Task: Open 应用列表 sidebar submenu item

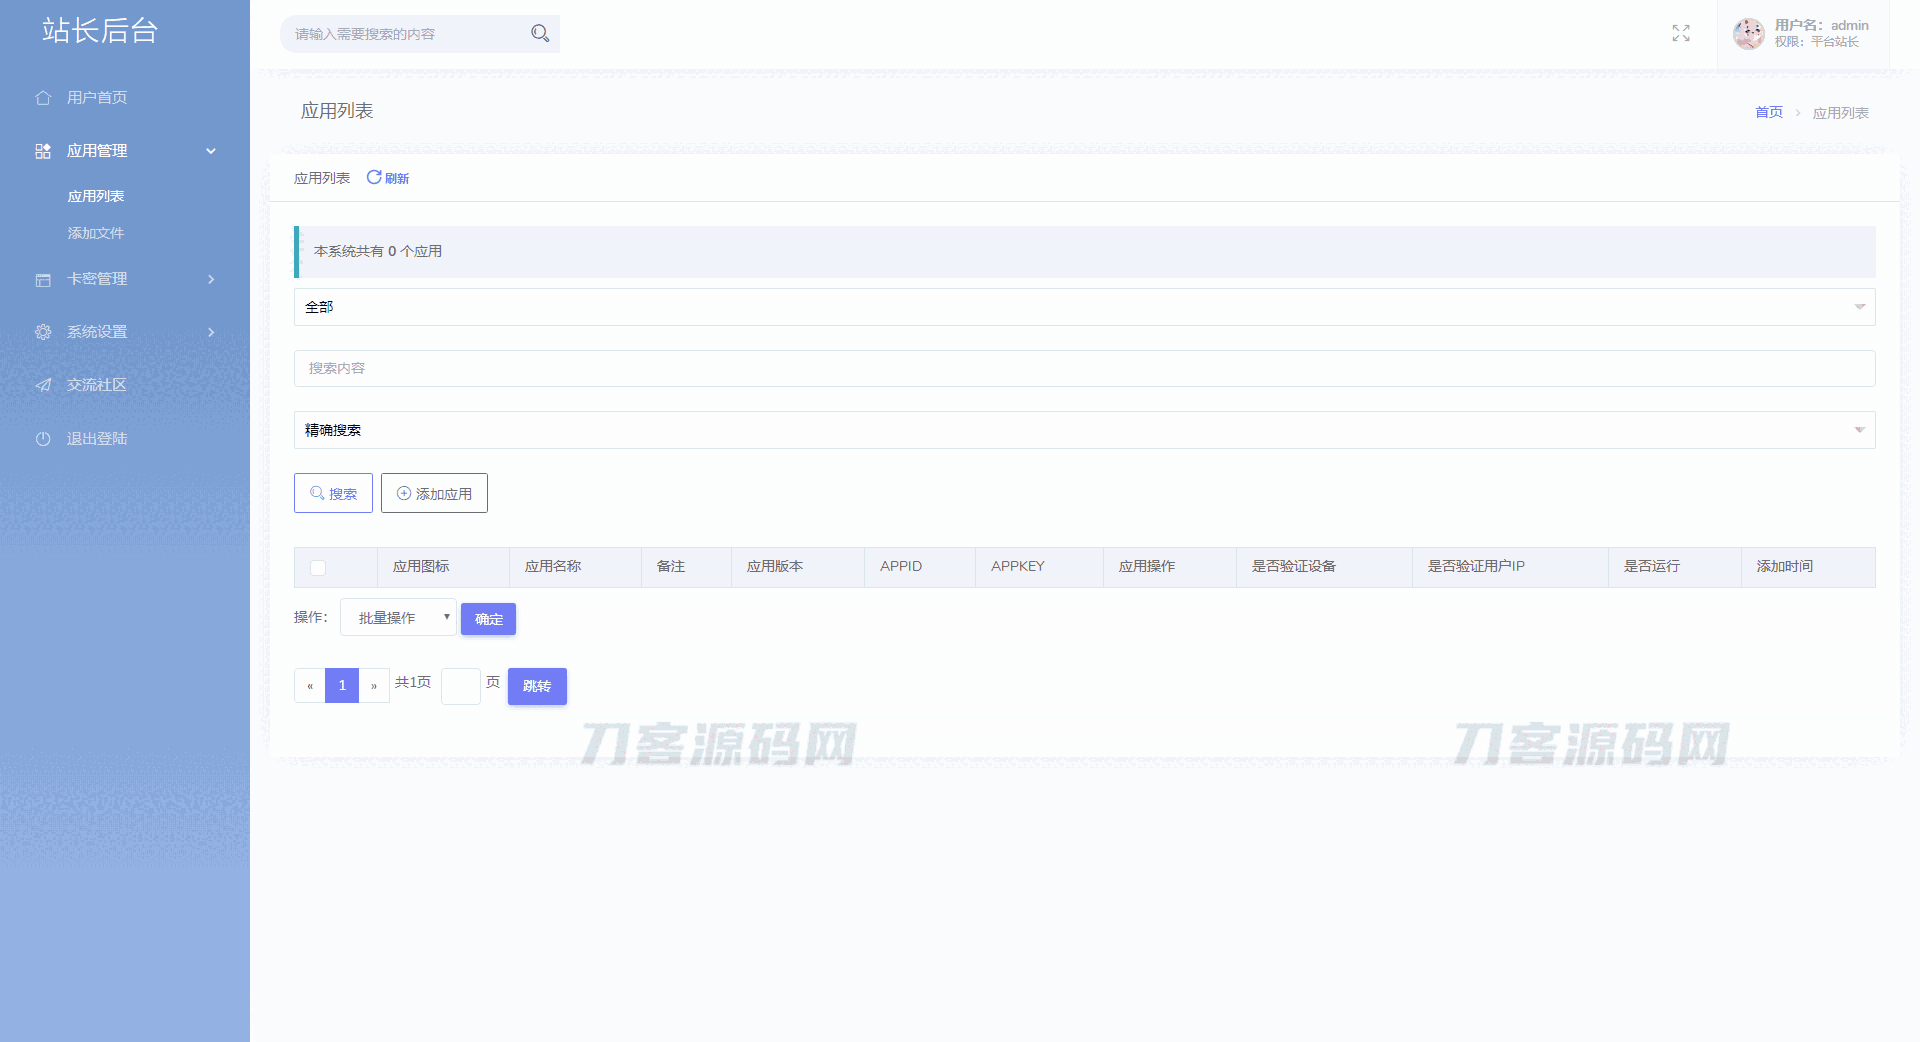Action: tap(96, 196)
